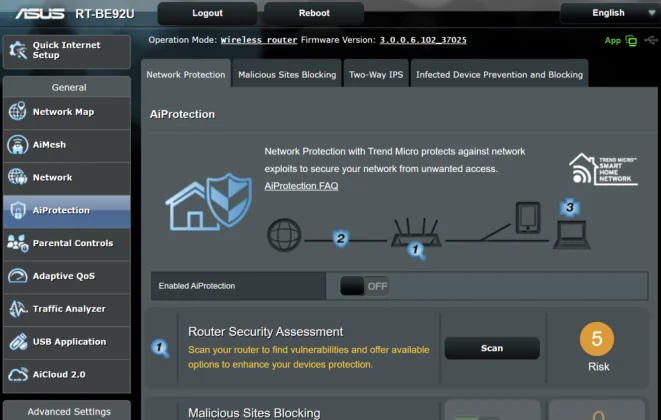
Task: Click the house and shield AiProtection graphic
Action: 209,202
